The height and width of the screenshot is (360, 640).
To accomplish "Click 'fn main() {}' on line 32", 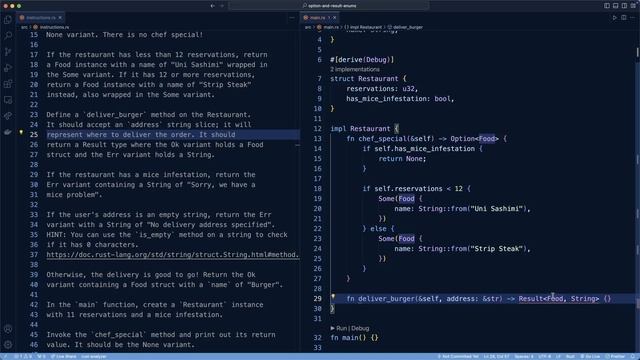I will 354,338.
